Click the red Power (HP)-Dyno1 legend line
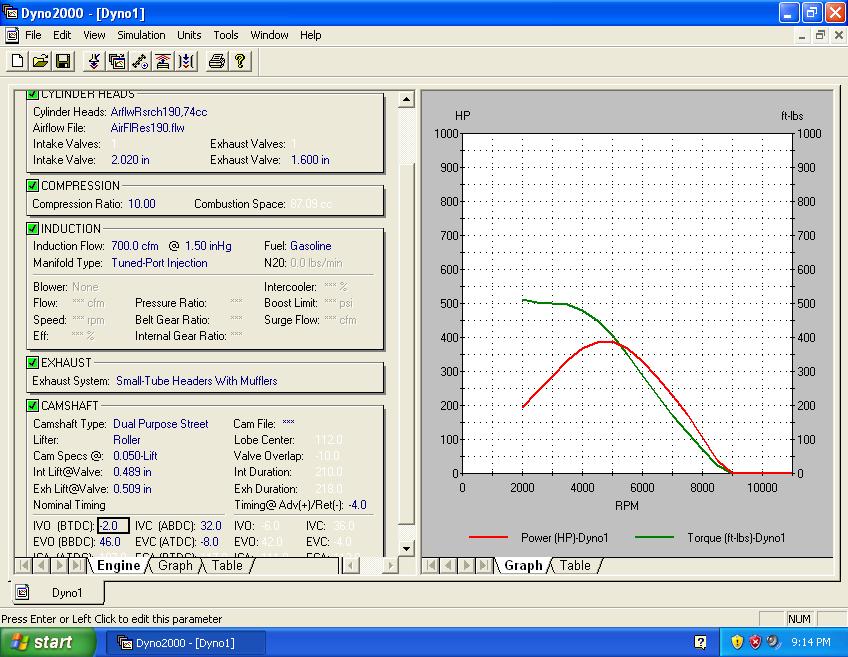Screen dimensions: 848x657 [x=488, y=538]
